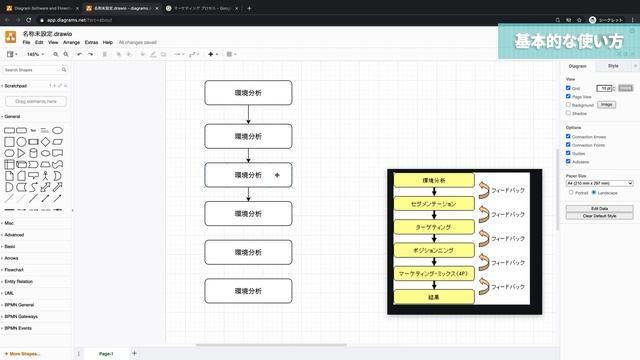Toggle the Guides checkbox
Viewport: 640px width, 360px height.
click(568, 153)
